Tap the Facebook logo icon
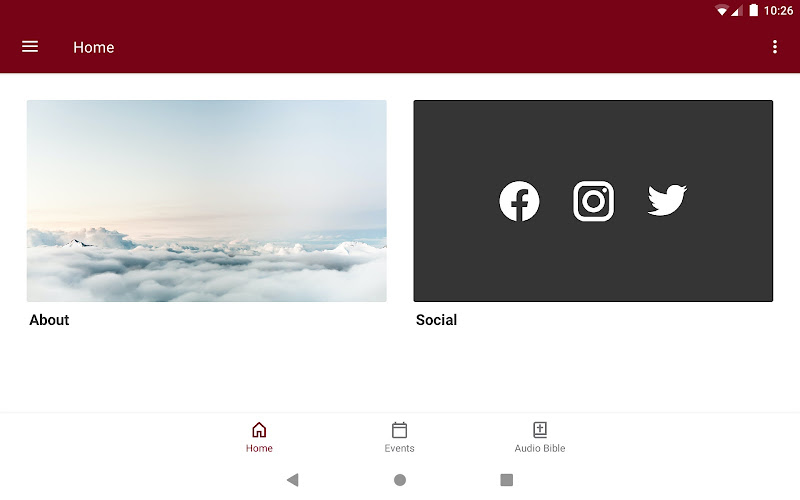The image size is (800, 500). click(519, 201)
